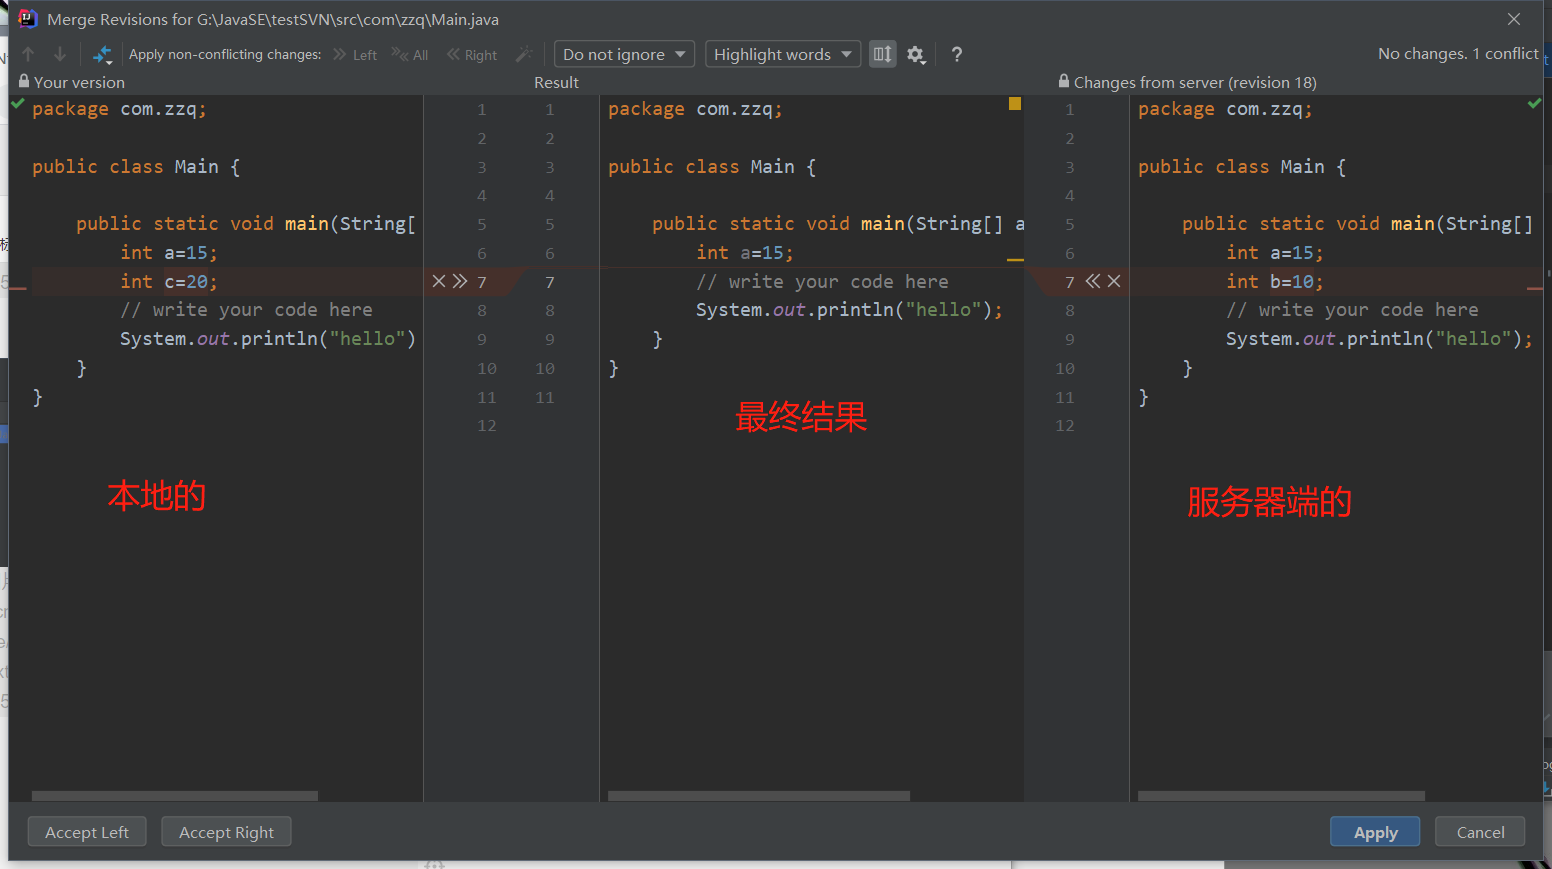Click '// write your code here' in right pane
1552x869 pixels.
1352,310
